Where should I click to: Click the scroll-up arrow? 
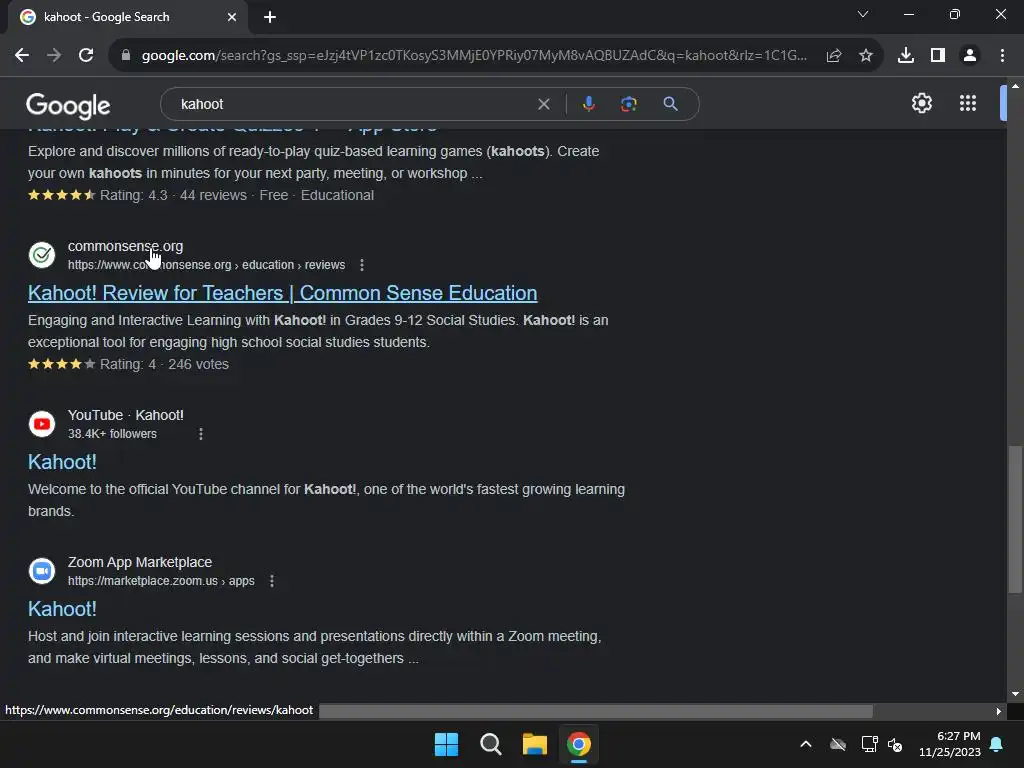pyautogui.click(x=1015, y=86)
